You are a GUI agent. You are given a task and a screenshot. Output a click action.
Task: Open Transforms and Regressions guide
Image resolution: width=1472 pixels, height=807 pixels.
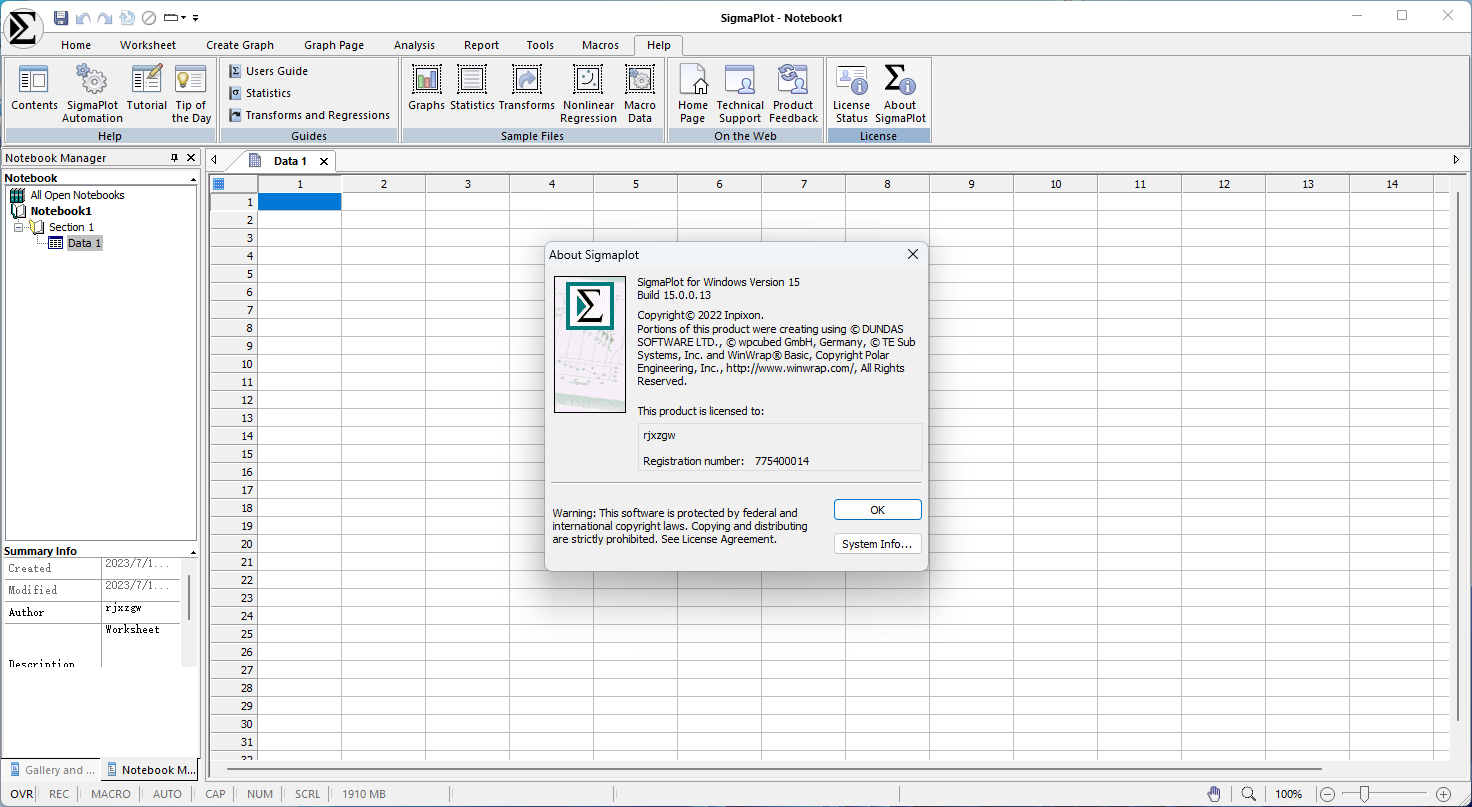point(309,115)
